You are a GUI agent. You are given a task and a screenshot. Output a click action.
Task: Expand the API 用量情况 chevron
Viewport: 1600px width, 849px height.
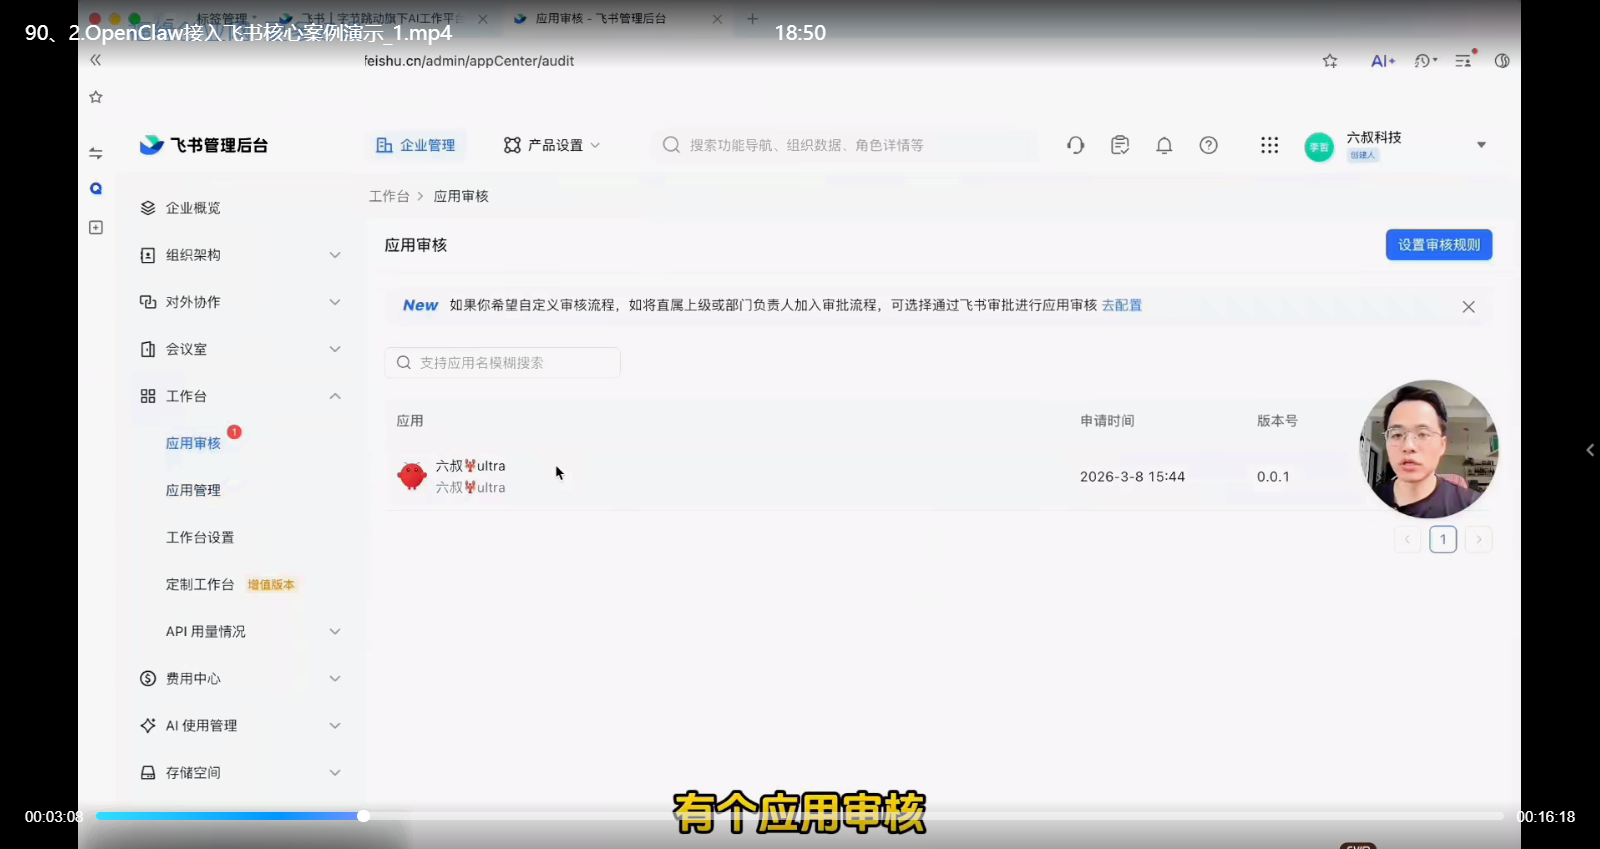click(335, 631)
